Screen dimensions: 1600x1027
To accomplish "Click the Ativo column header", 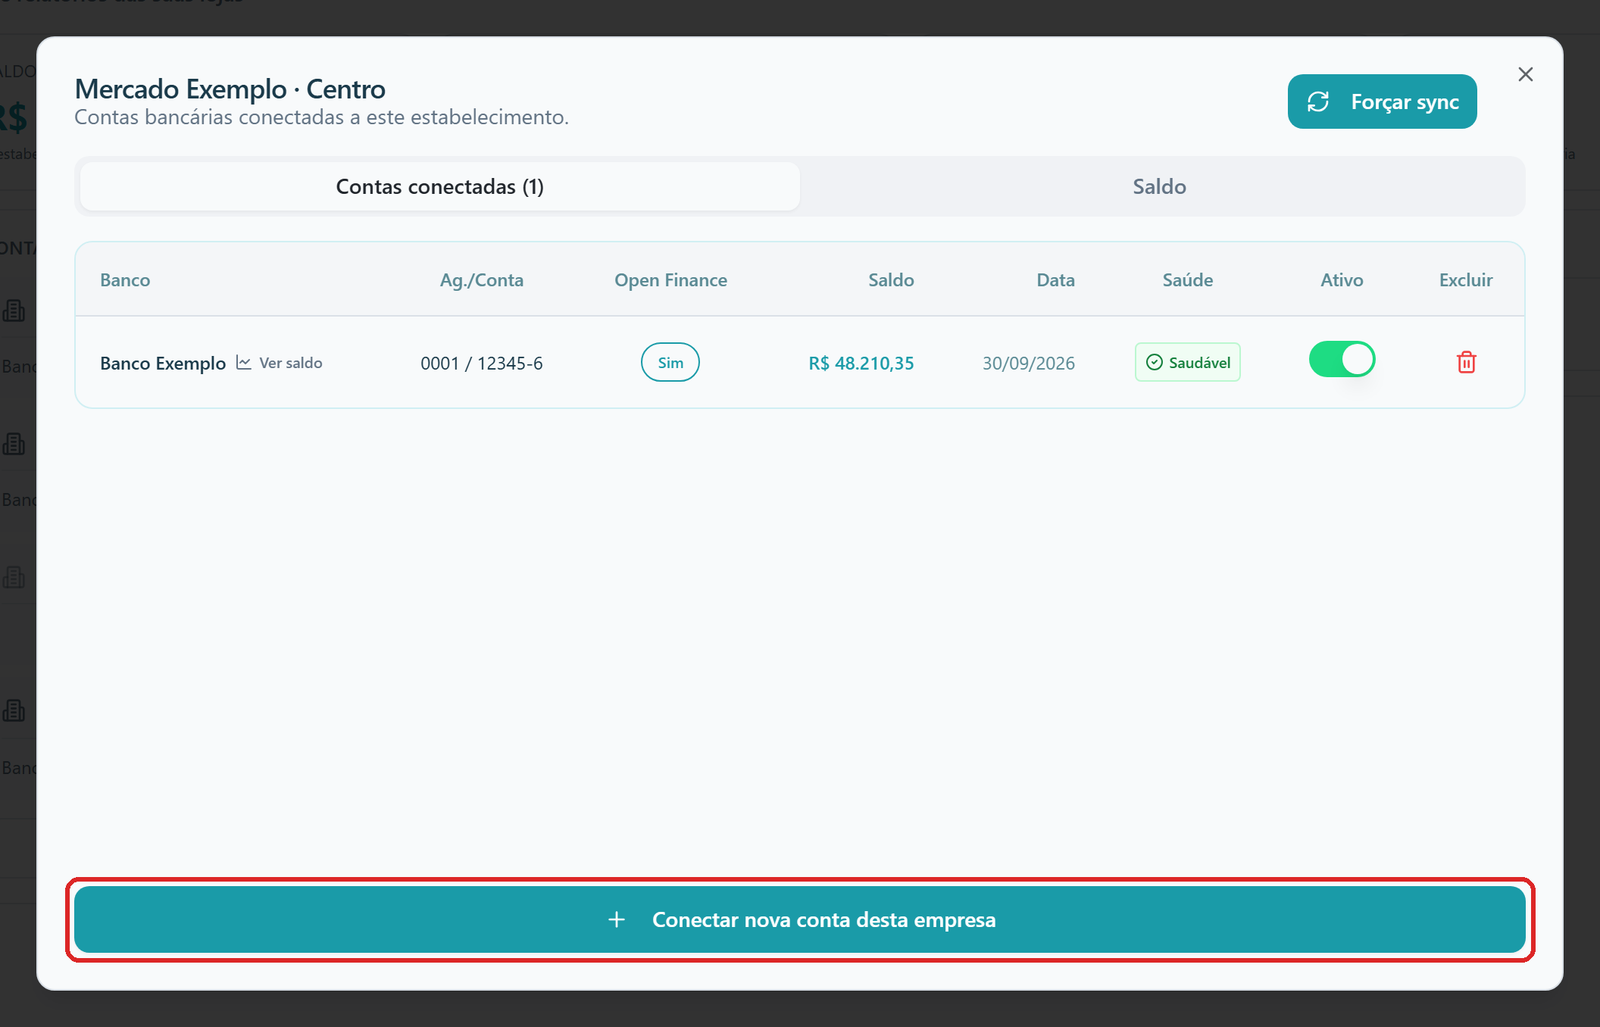I will 1342,280.
